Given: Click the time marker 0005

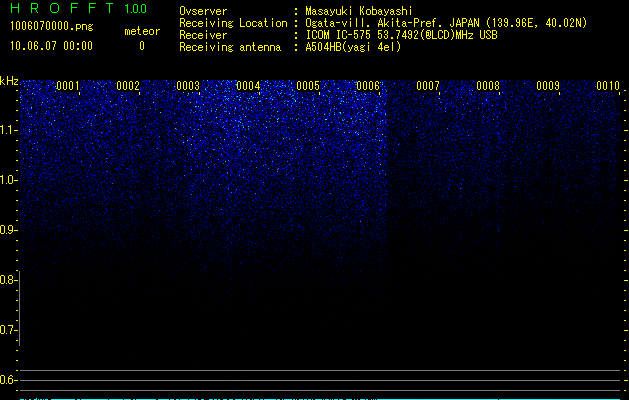Looking at the screenshot, I should click(308, 86).
